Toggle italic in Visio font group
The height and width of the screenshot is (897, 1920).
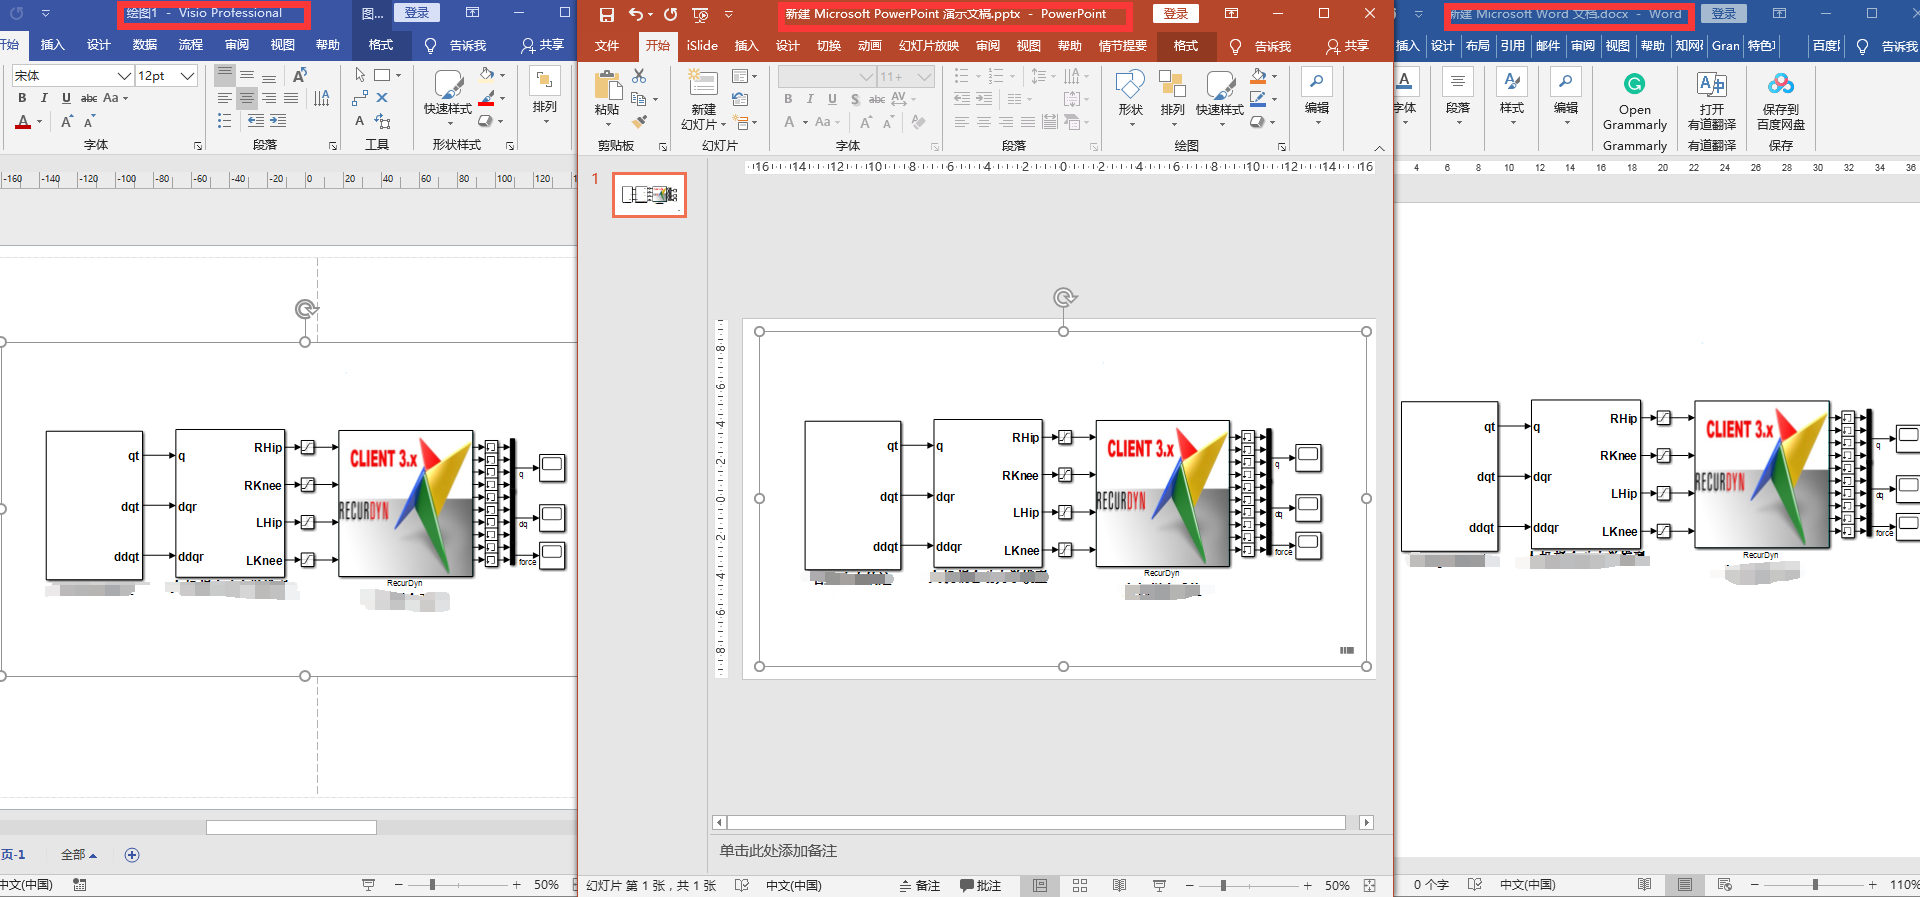[44, 98]
